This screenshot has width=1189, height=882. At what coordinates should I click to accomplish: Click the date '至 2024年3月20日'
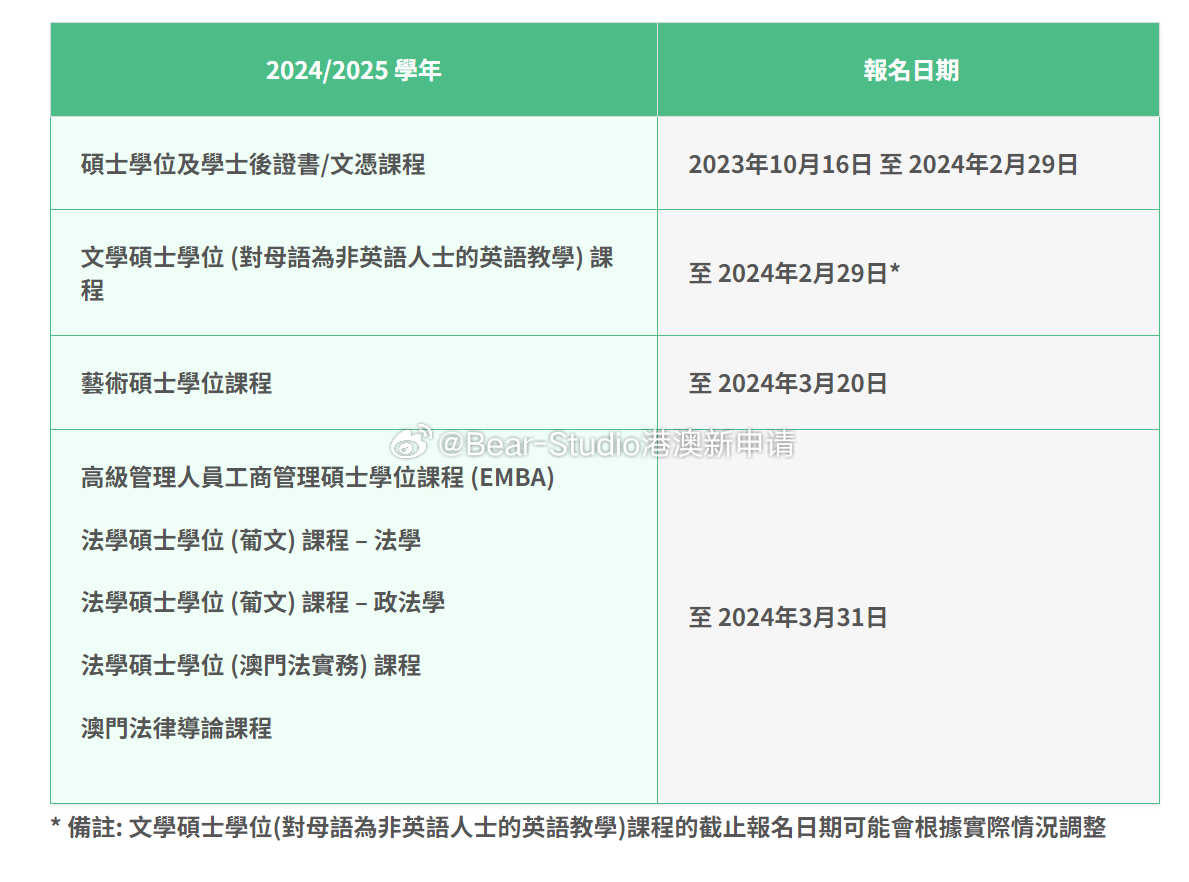click(x=787, y=383)
